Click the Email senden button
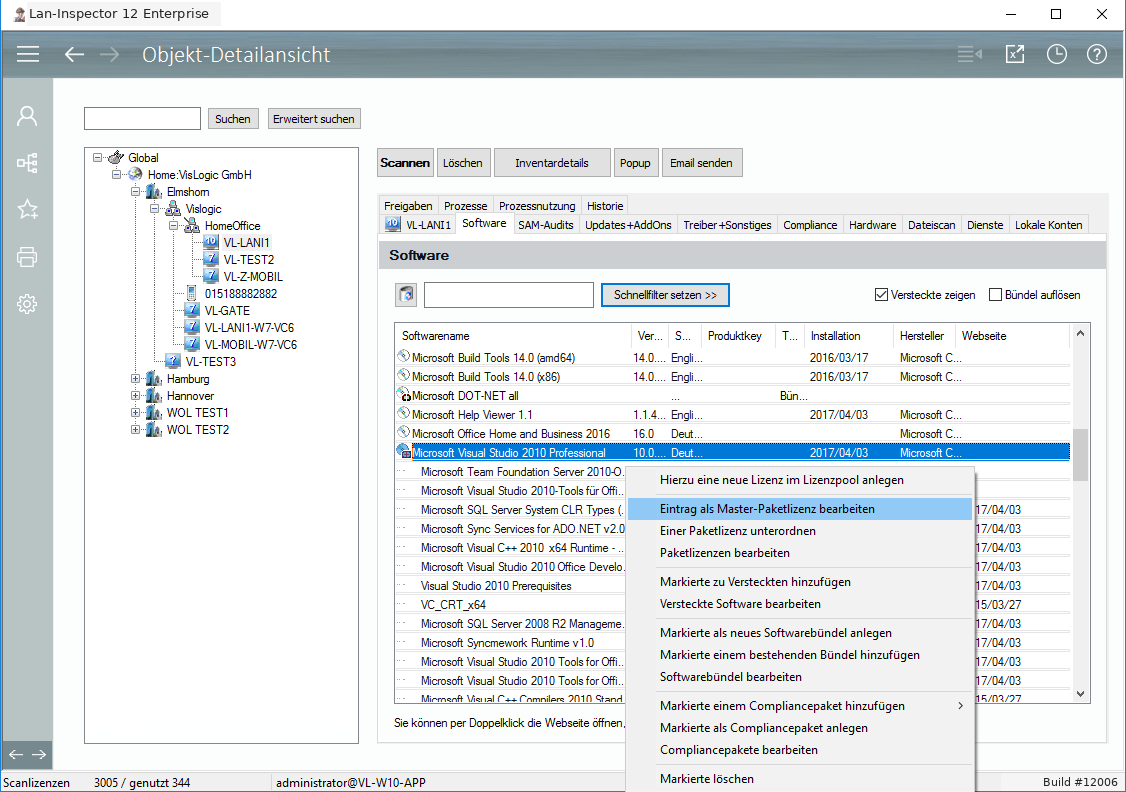The height and width of the screenshot is (792, 1126). pos(701,163)
